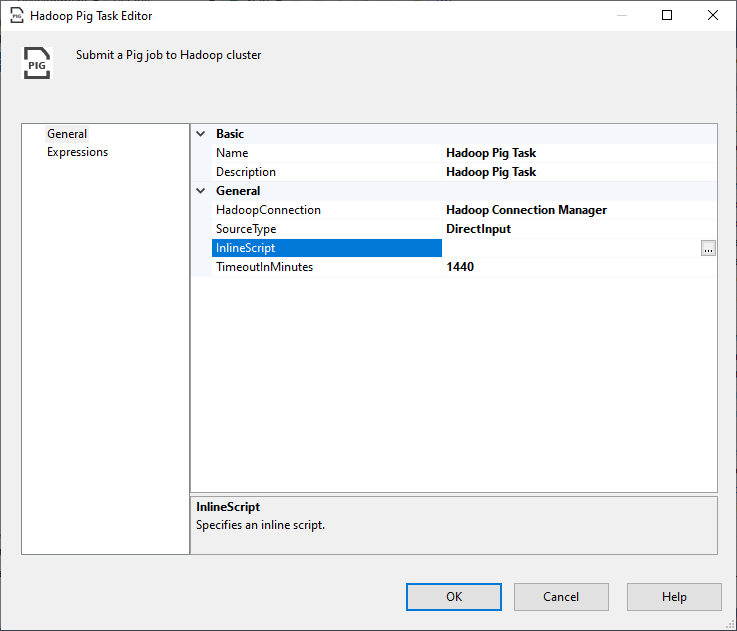Select the HadoopConnection property row
The height and width of the screenshot is (631, 737).
click(268, 210)
